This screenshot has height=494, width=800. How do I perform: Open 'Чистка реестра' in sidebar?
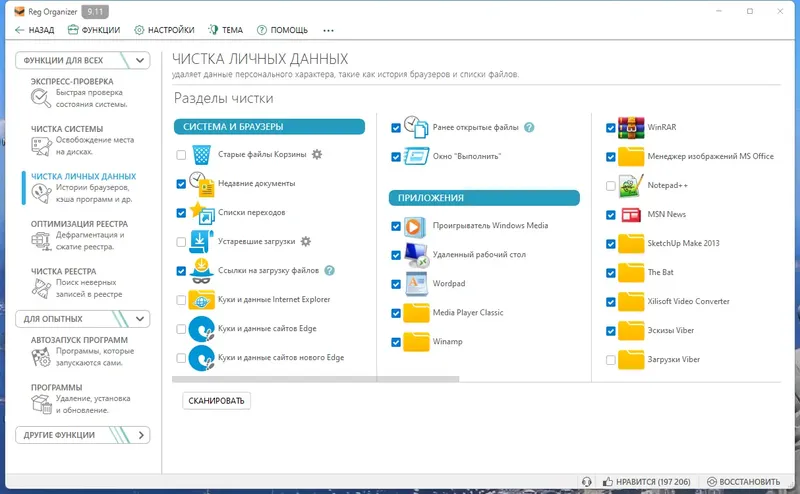click(x=78, y=282)
